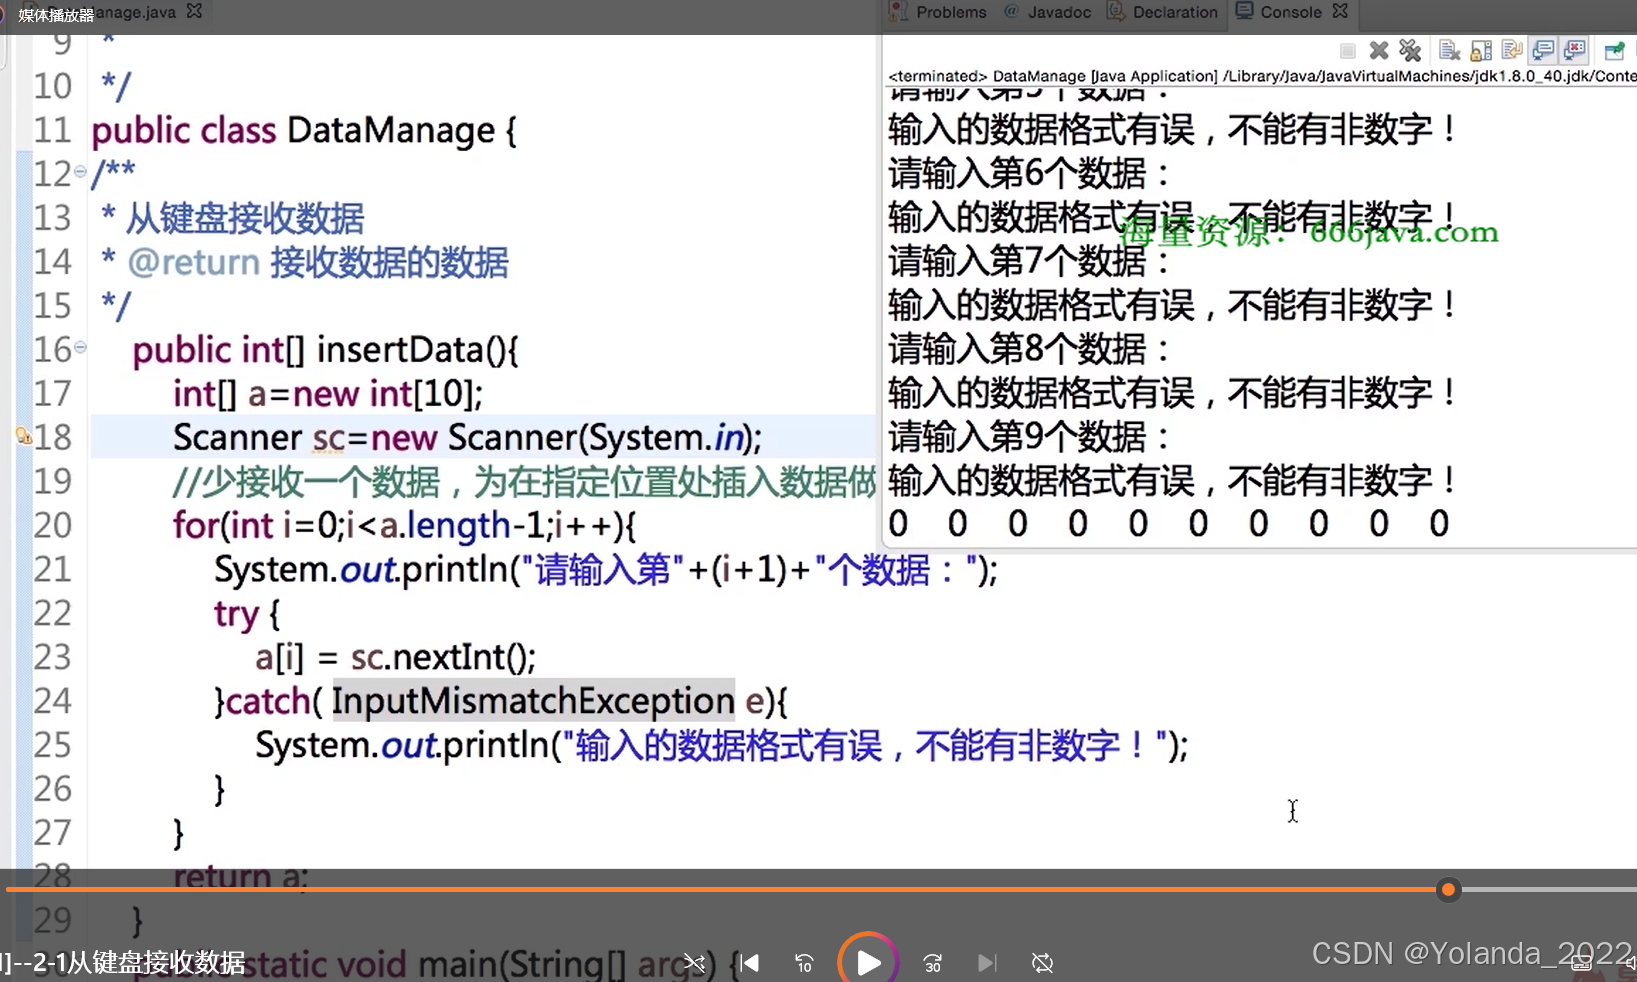Toggle shuffle mode in media player

(694, 963)
